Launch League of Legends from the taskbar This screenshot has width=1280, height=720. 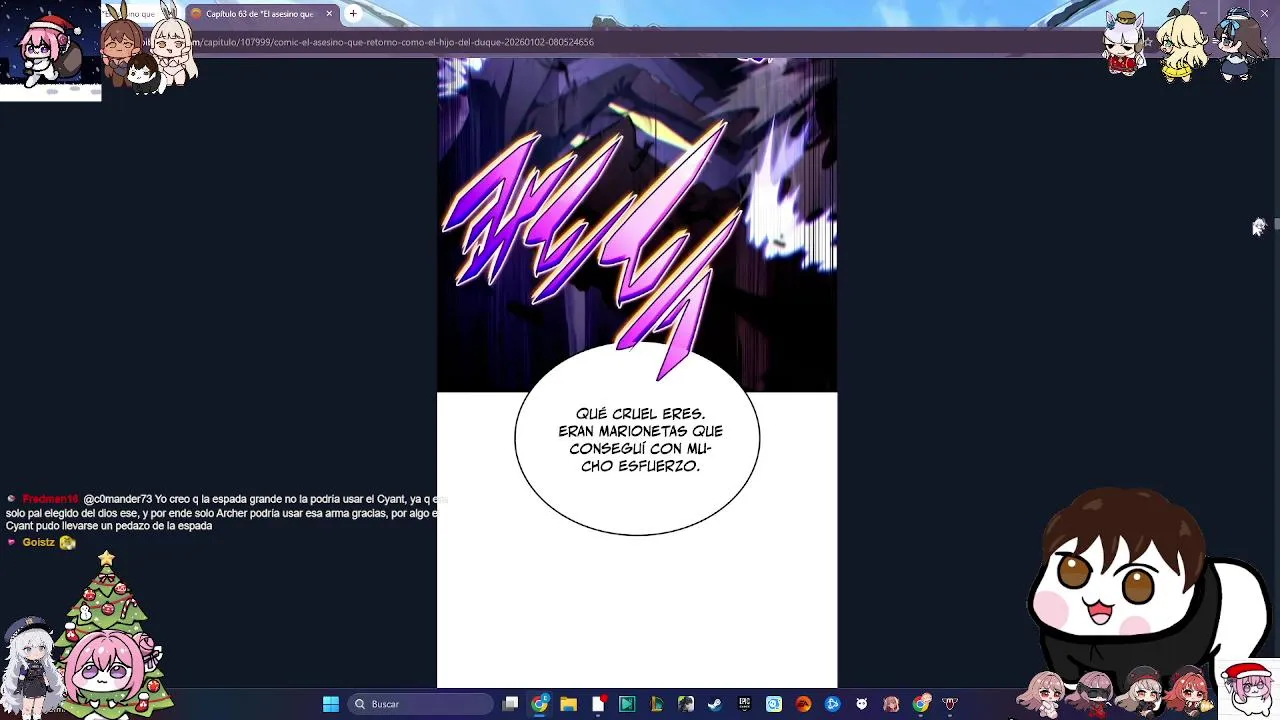coord(656,704)
